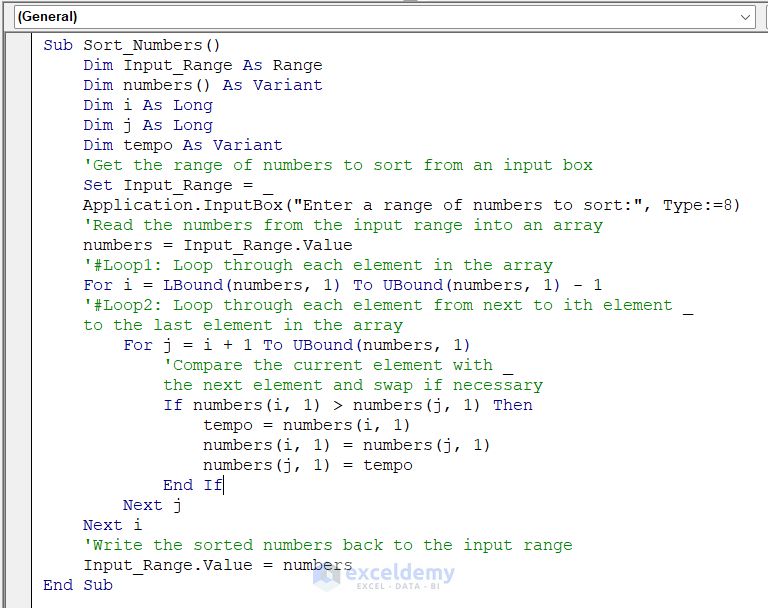
Task: Click the 'Dim j As Long' line
Action: [148, 125]
